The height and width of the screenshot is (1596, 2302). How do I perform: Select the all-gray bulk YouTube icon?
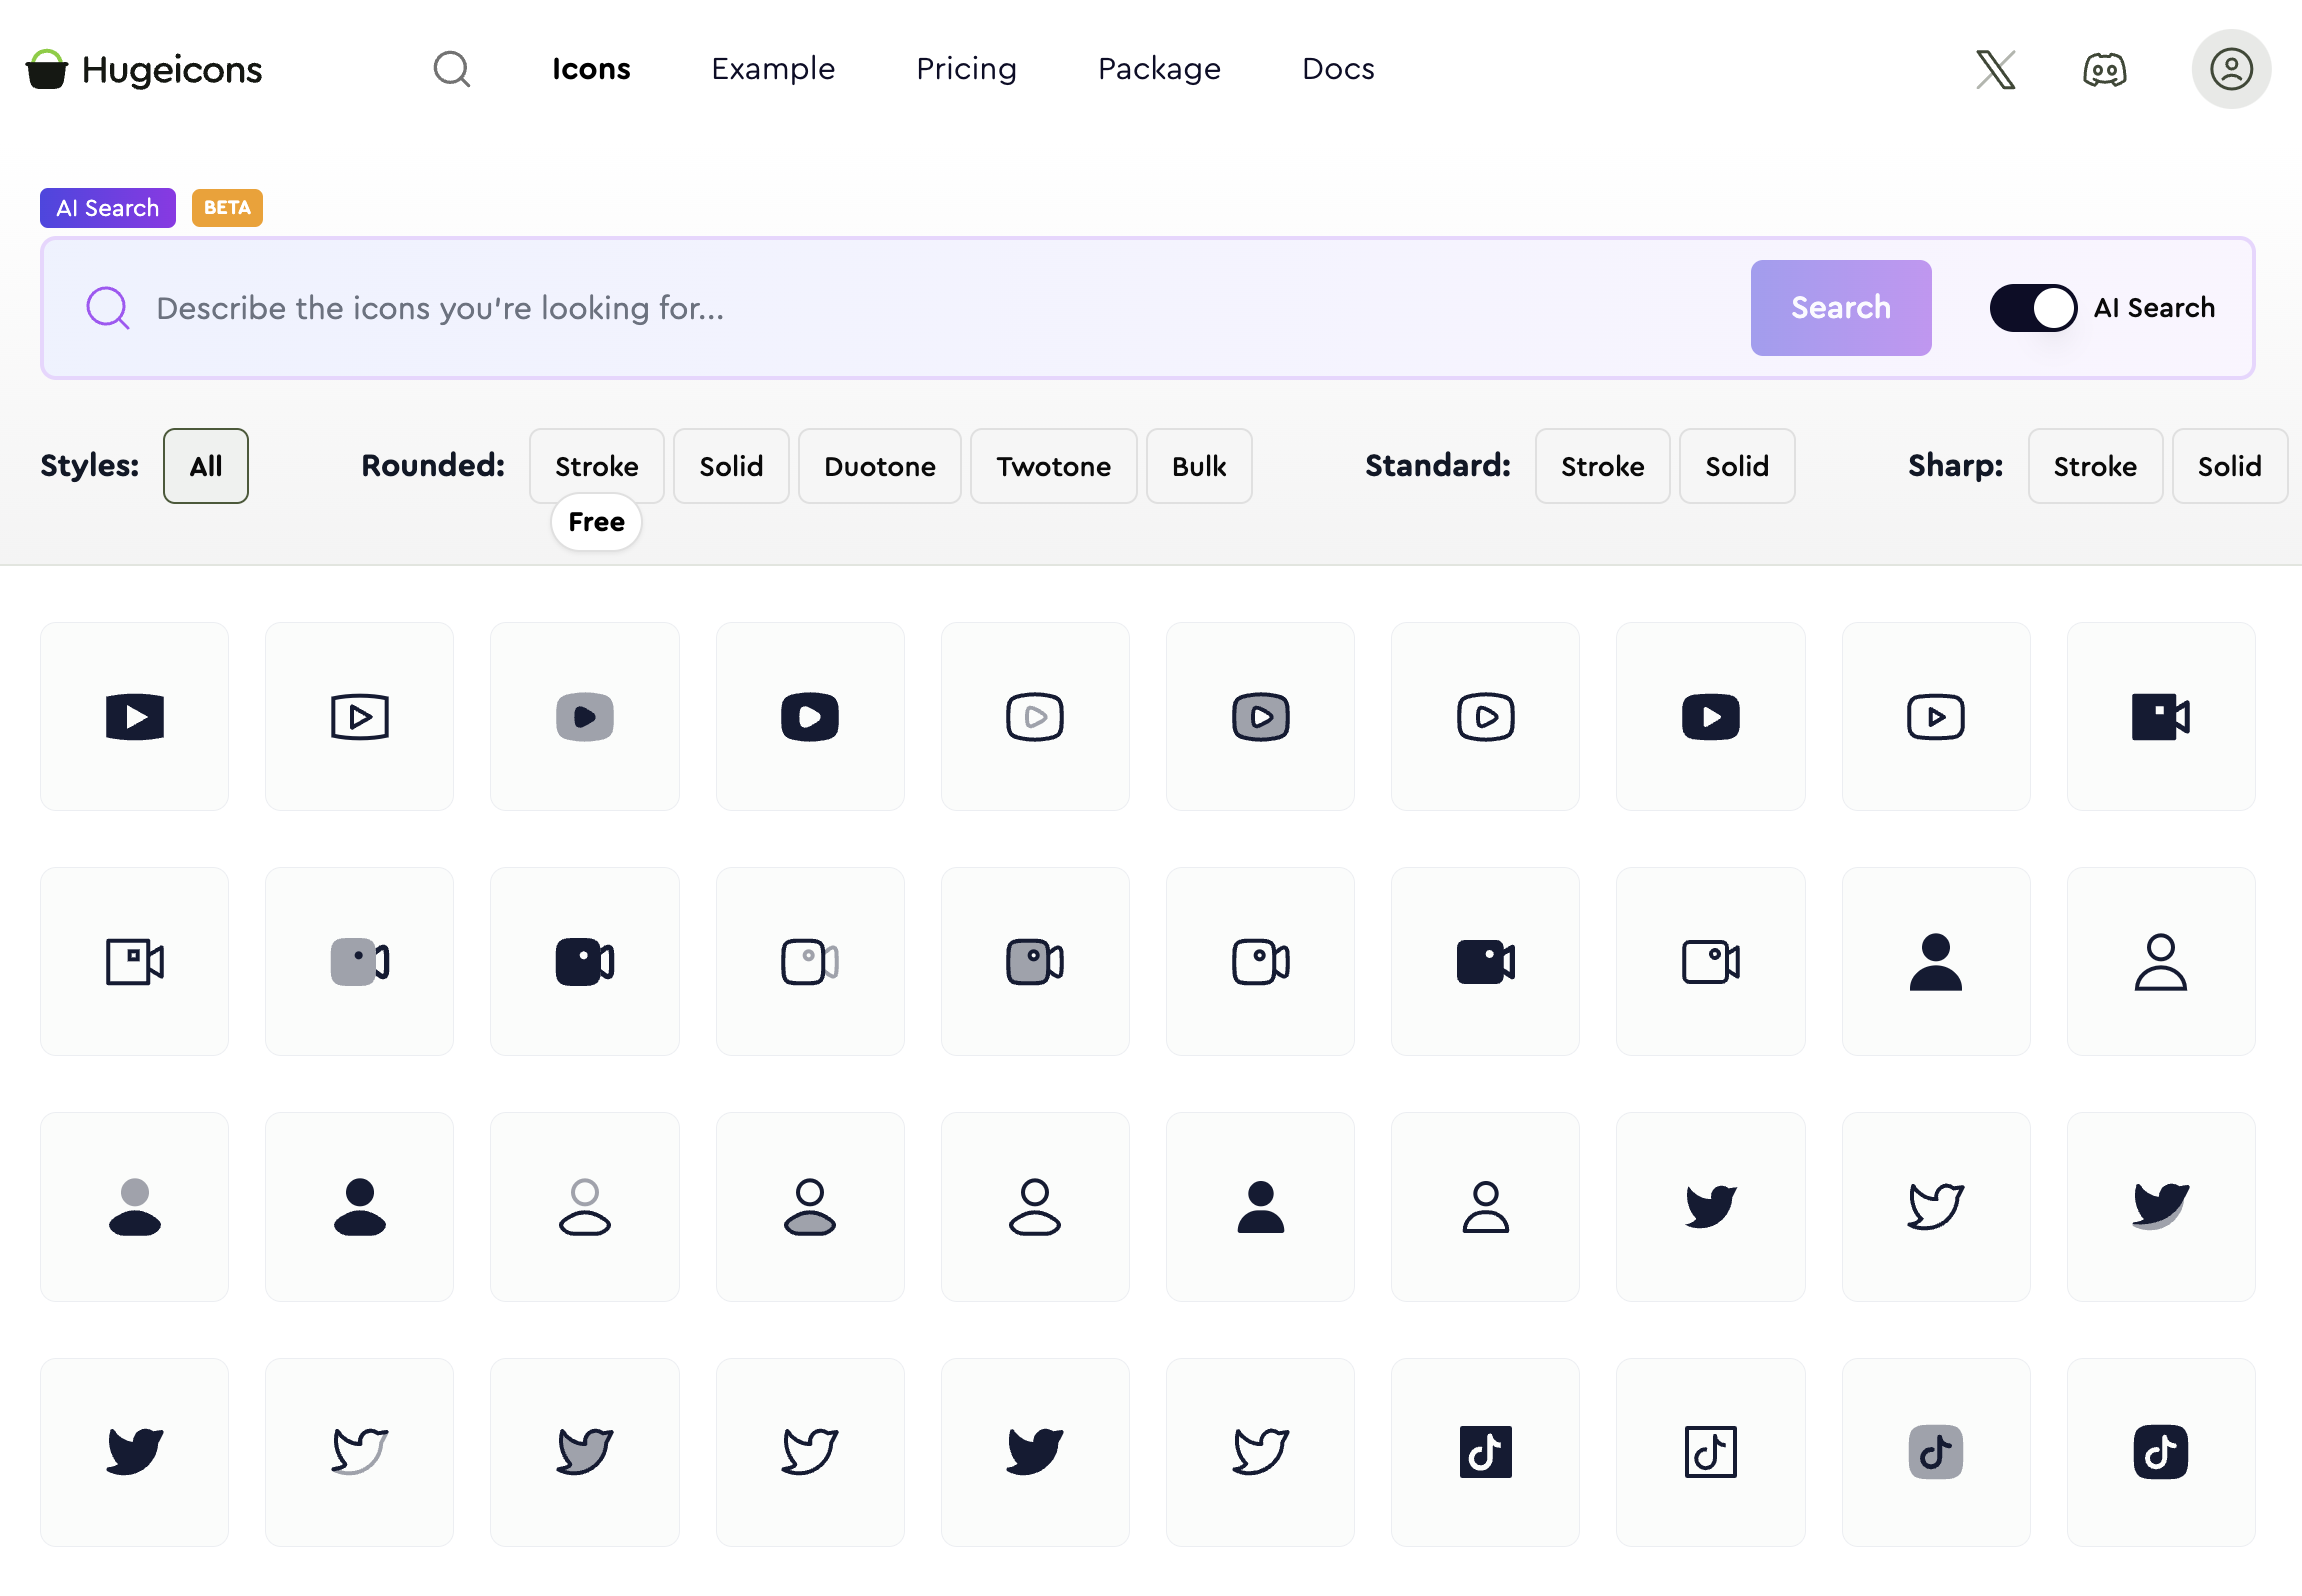click(x=585, y=716)
